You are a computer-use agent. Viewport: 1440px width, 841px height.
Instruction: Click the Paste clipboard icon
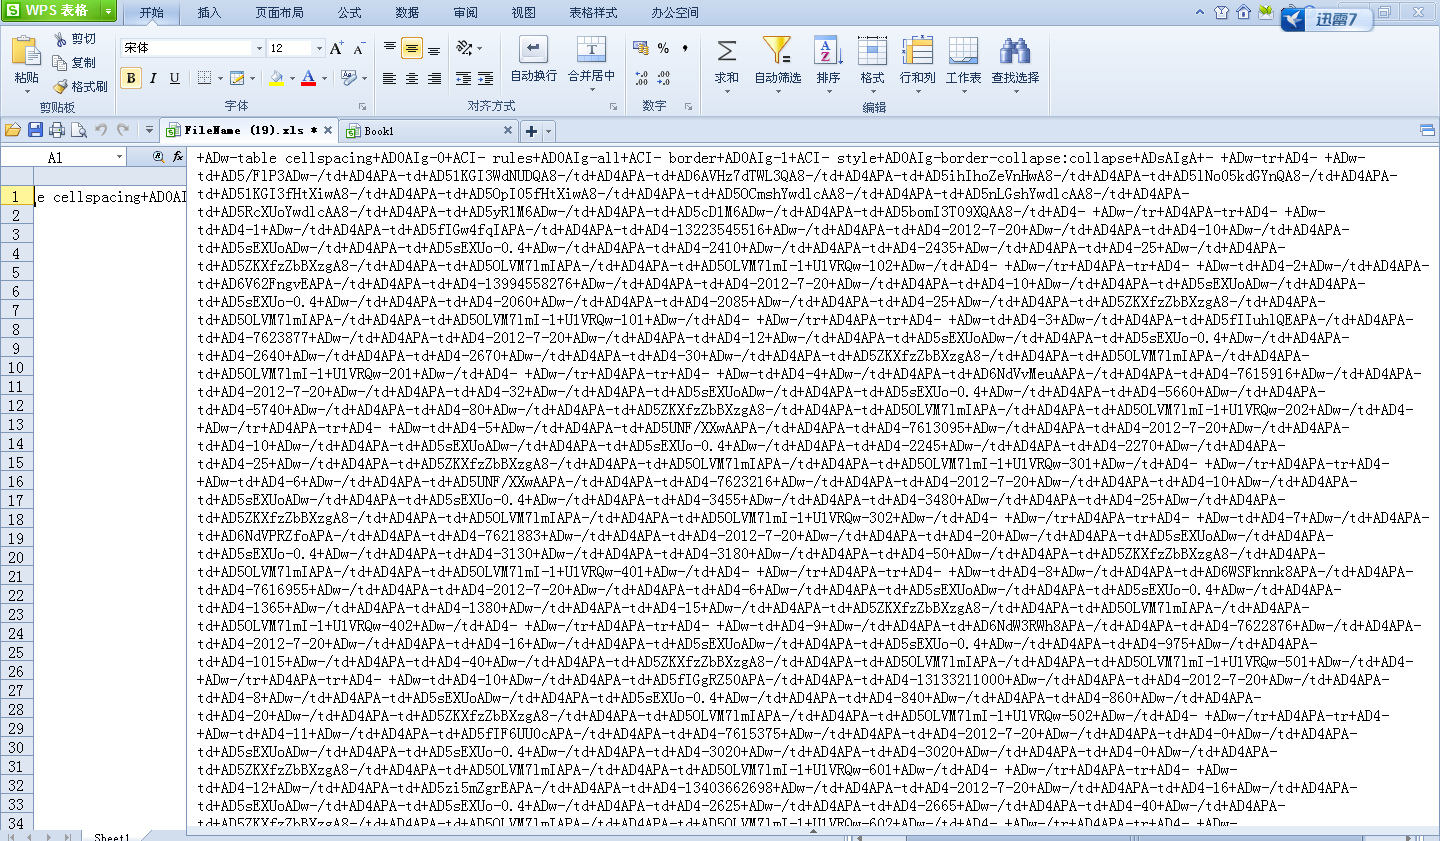click(26, 50)
